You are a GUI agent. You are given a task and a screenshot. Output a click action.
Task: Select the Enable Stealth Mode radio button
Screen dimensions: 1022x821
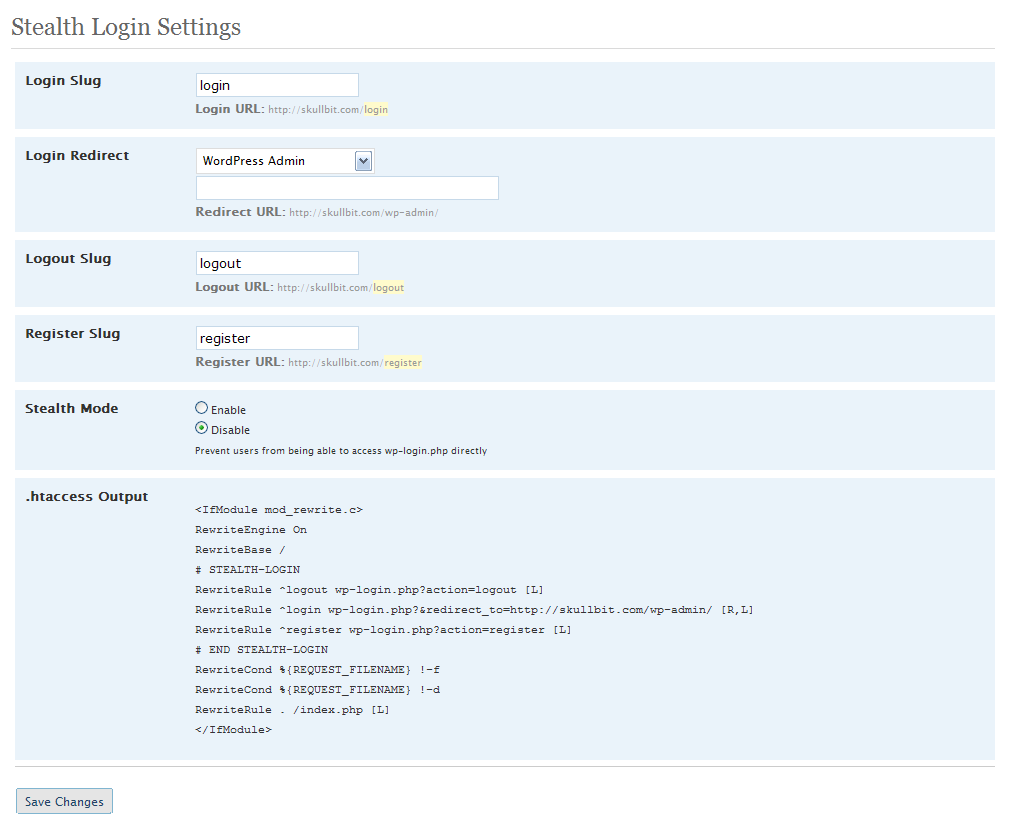201,408
